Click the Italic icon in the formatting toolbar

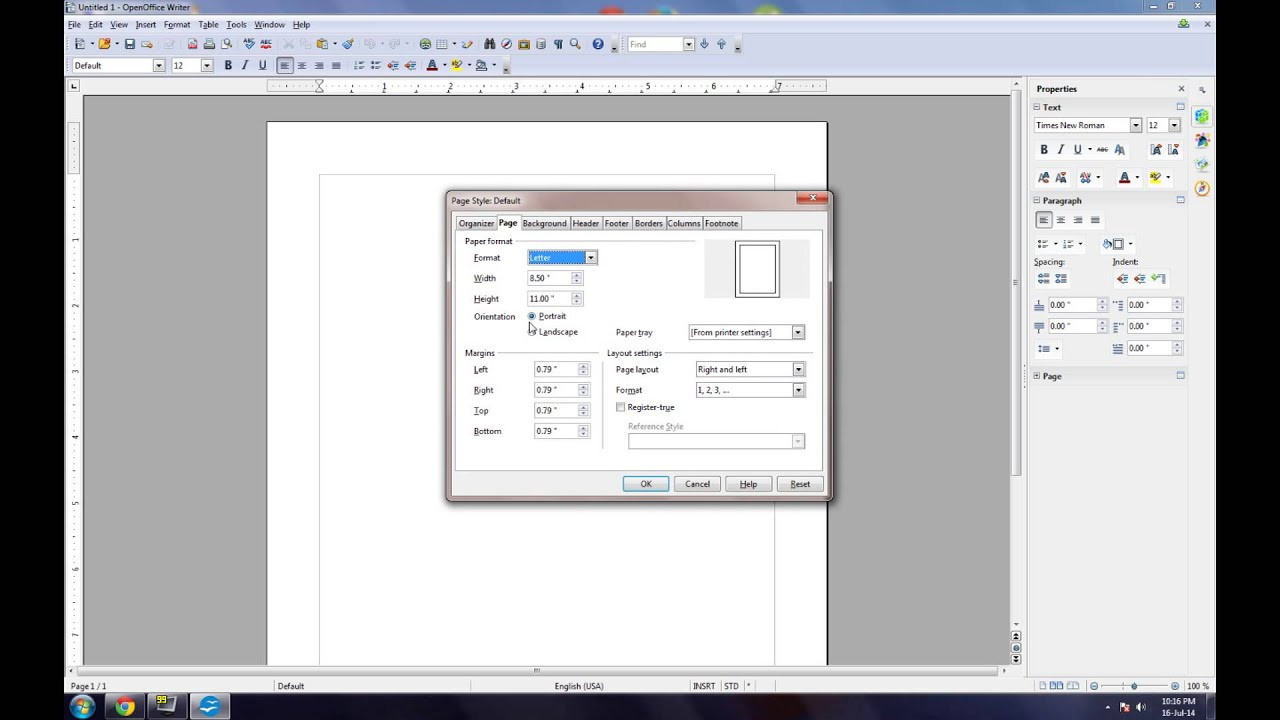click(245, 65)
